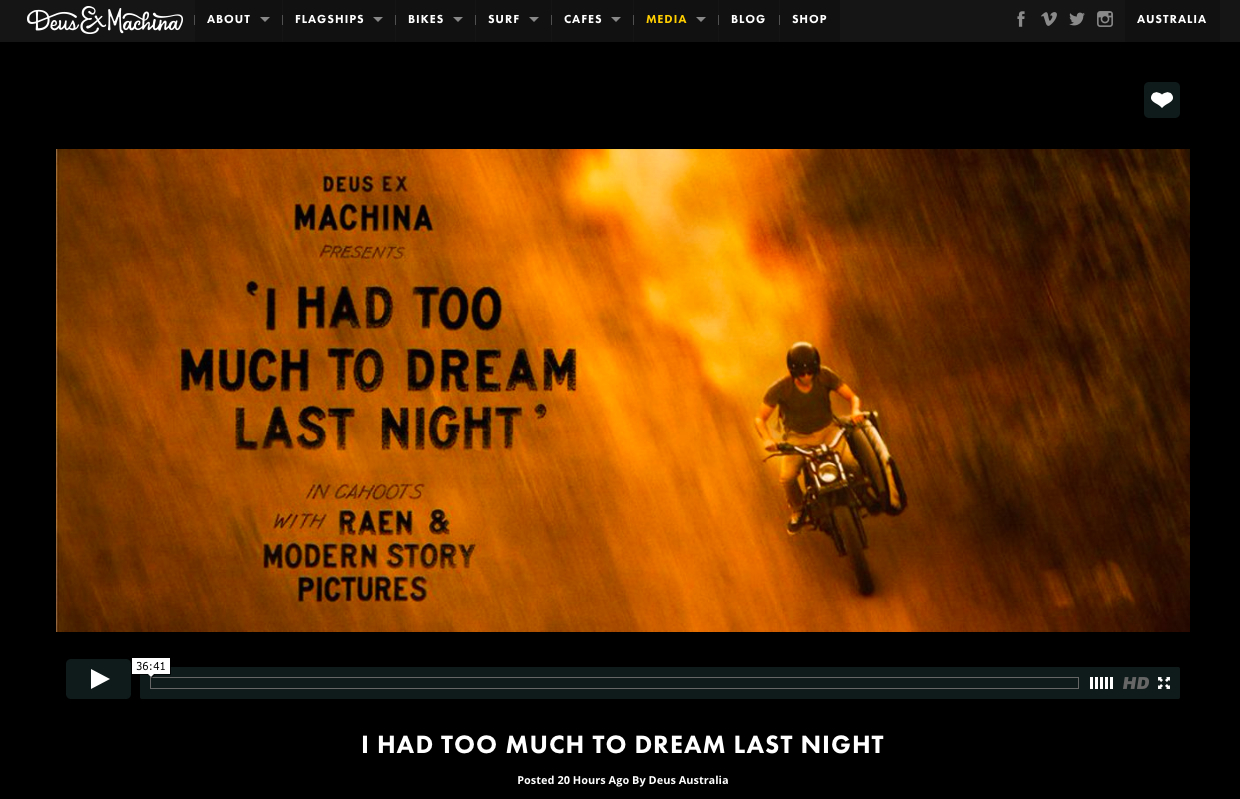
Task: Play the video
Action: 98,679
